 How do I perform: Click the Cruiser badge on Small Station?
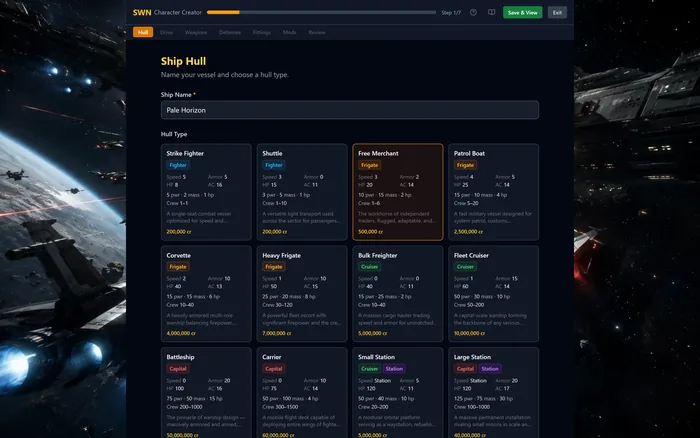(x=370, y=369)
